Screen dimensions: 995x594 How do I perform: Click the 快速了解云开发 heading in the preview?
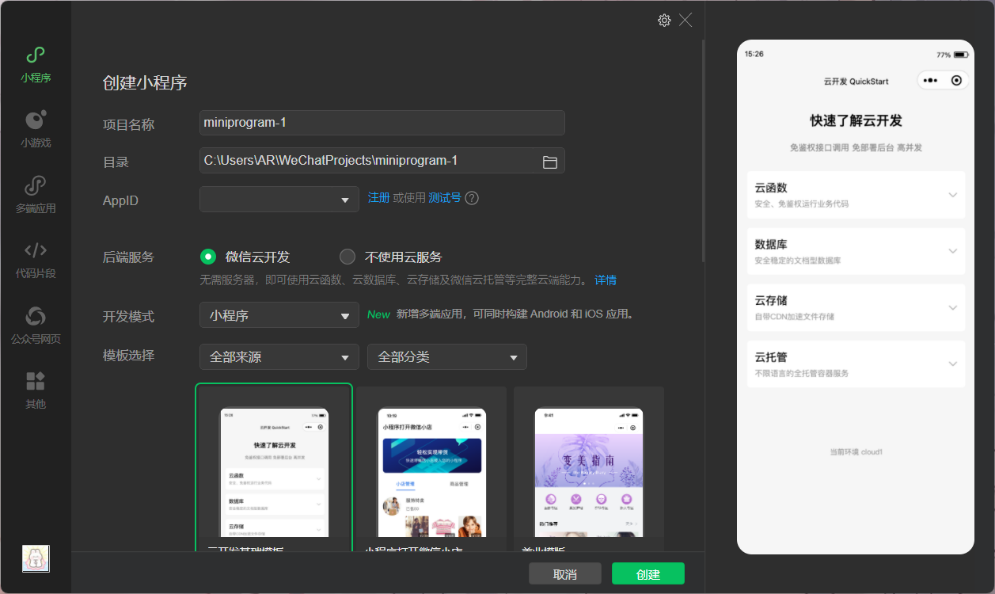pyautogui.click(x=856, y=121)
